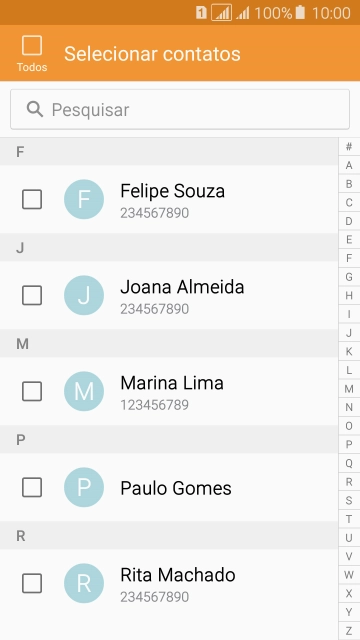Open the Pesquisar search field
The height and width of the screenshot is (640, 360).
[180, 109]
